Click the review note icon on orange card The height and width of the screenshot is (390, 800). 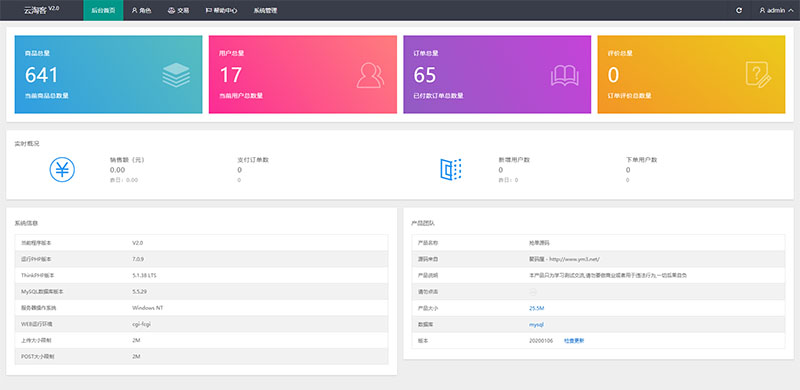tap(758, 75)
